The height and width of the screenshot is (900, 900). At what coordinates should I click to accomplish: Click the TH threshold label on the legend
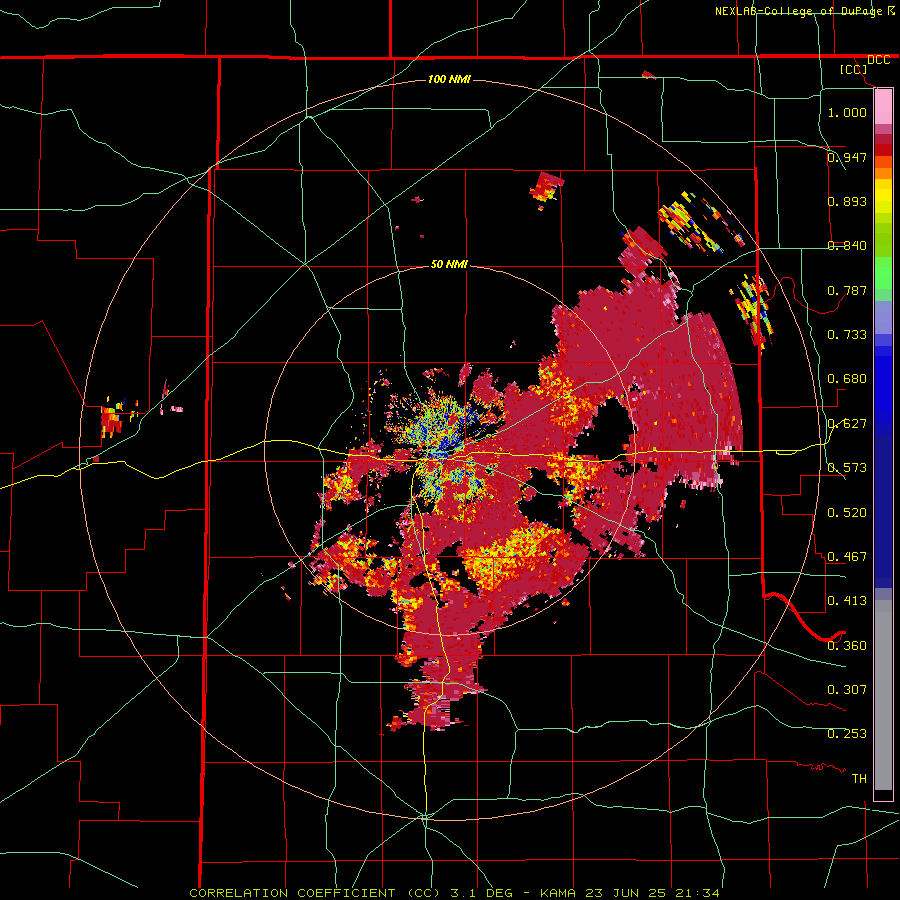click(x=859, y=779)
